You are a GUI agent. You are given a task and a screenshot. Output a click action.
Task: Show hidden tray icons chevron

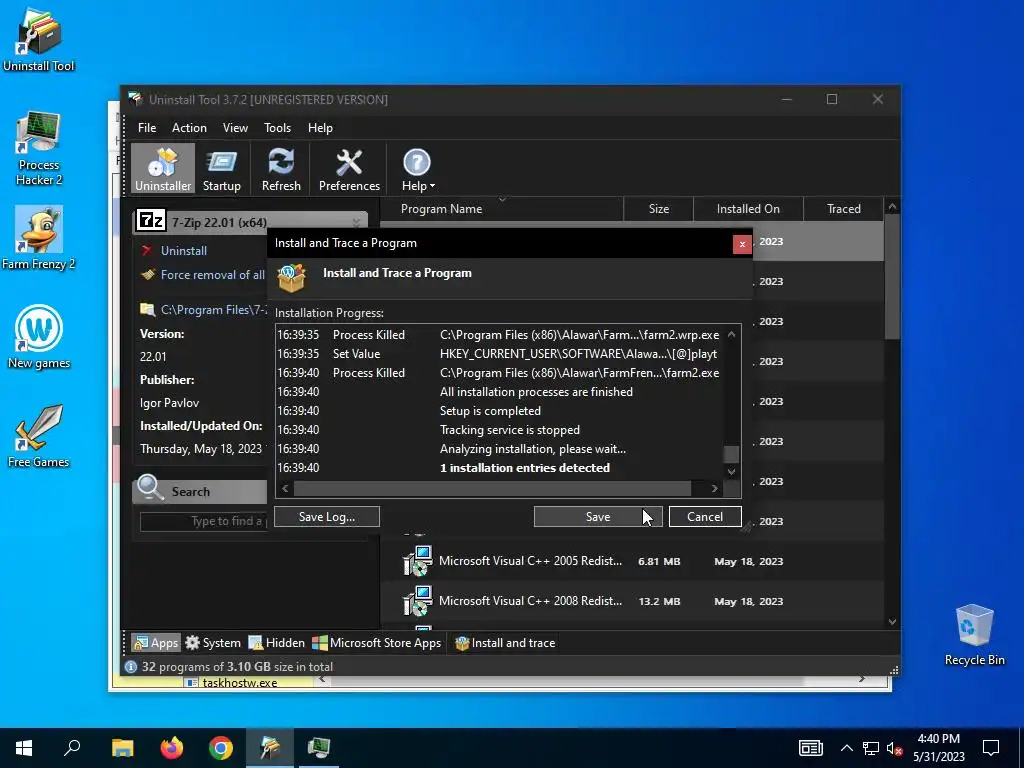pos(846,748)
